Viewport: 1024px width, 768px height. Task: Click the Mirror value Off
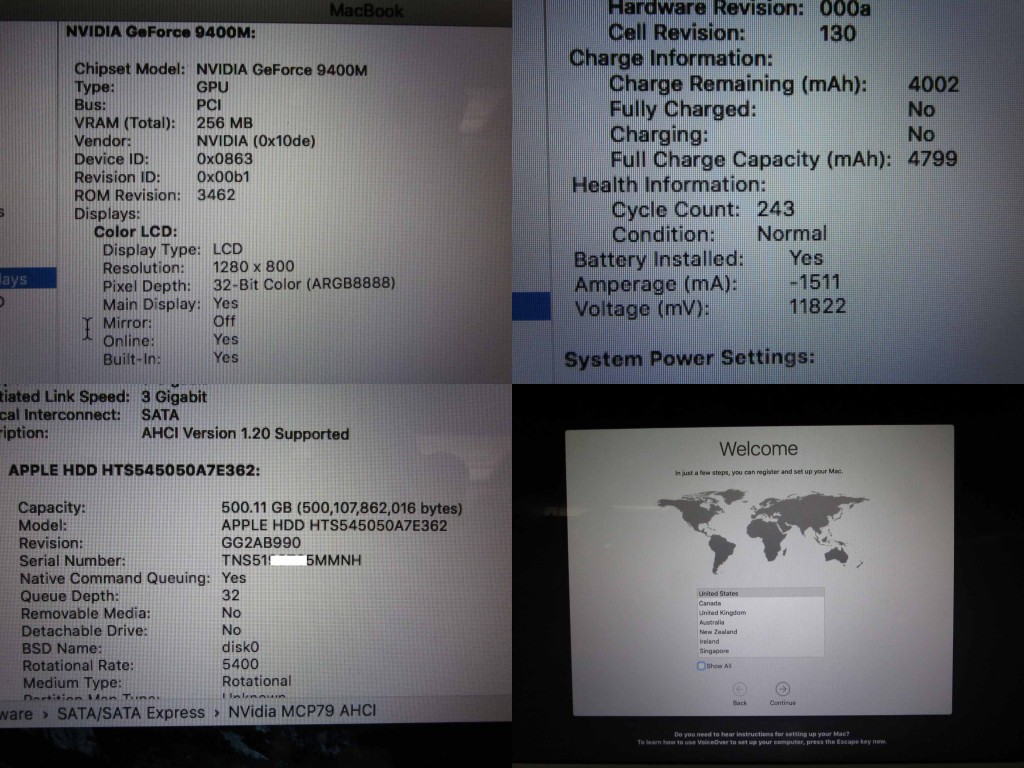click(224, 321)
